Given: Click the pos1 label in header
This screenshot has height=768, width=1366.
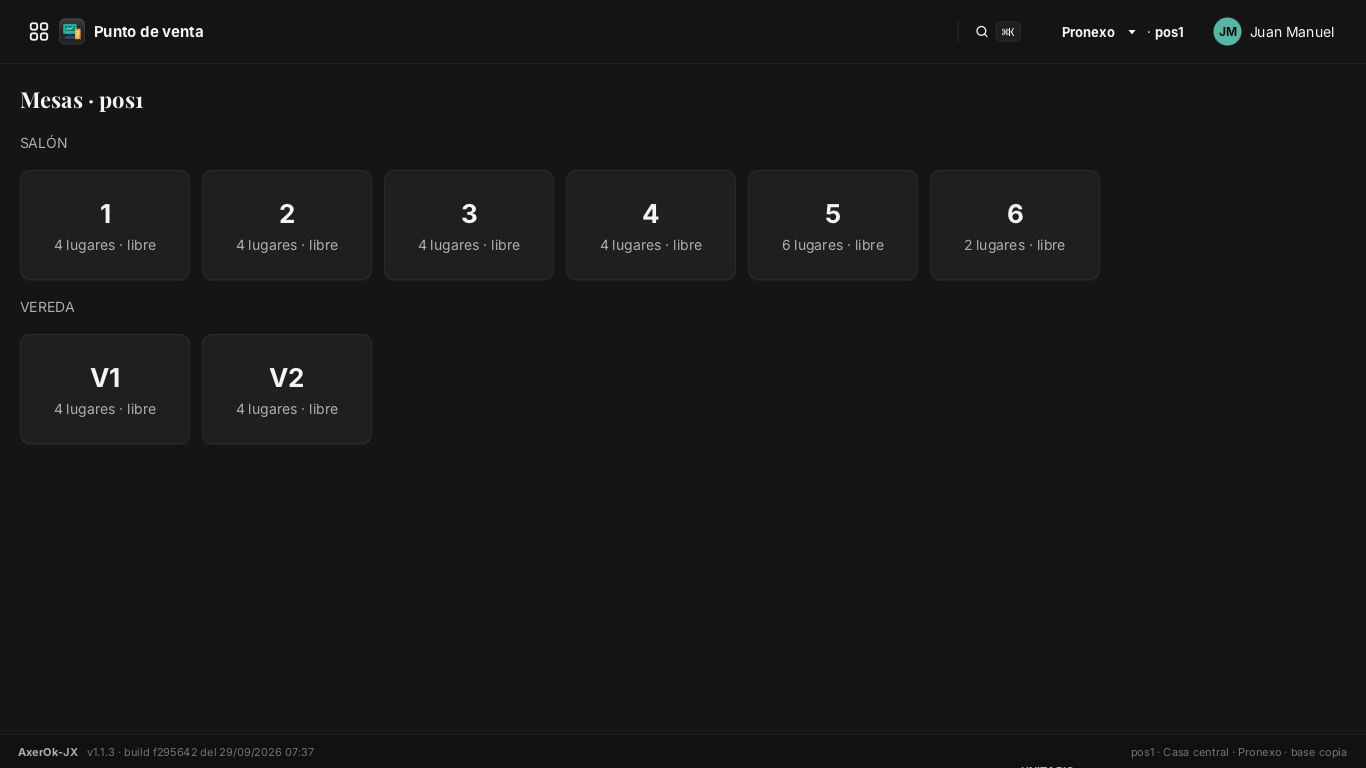Looking at the screenshot, I should click(x=1169, y=32).
